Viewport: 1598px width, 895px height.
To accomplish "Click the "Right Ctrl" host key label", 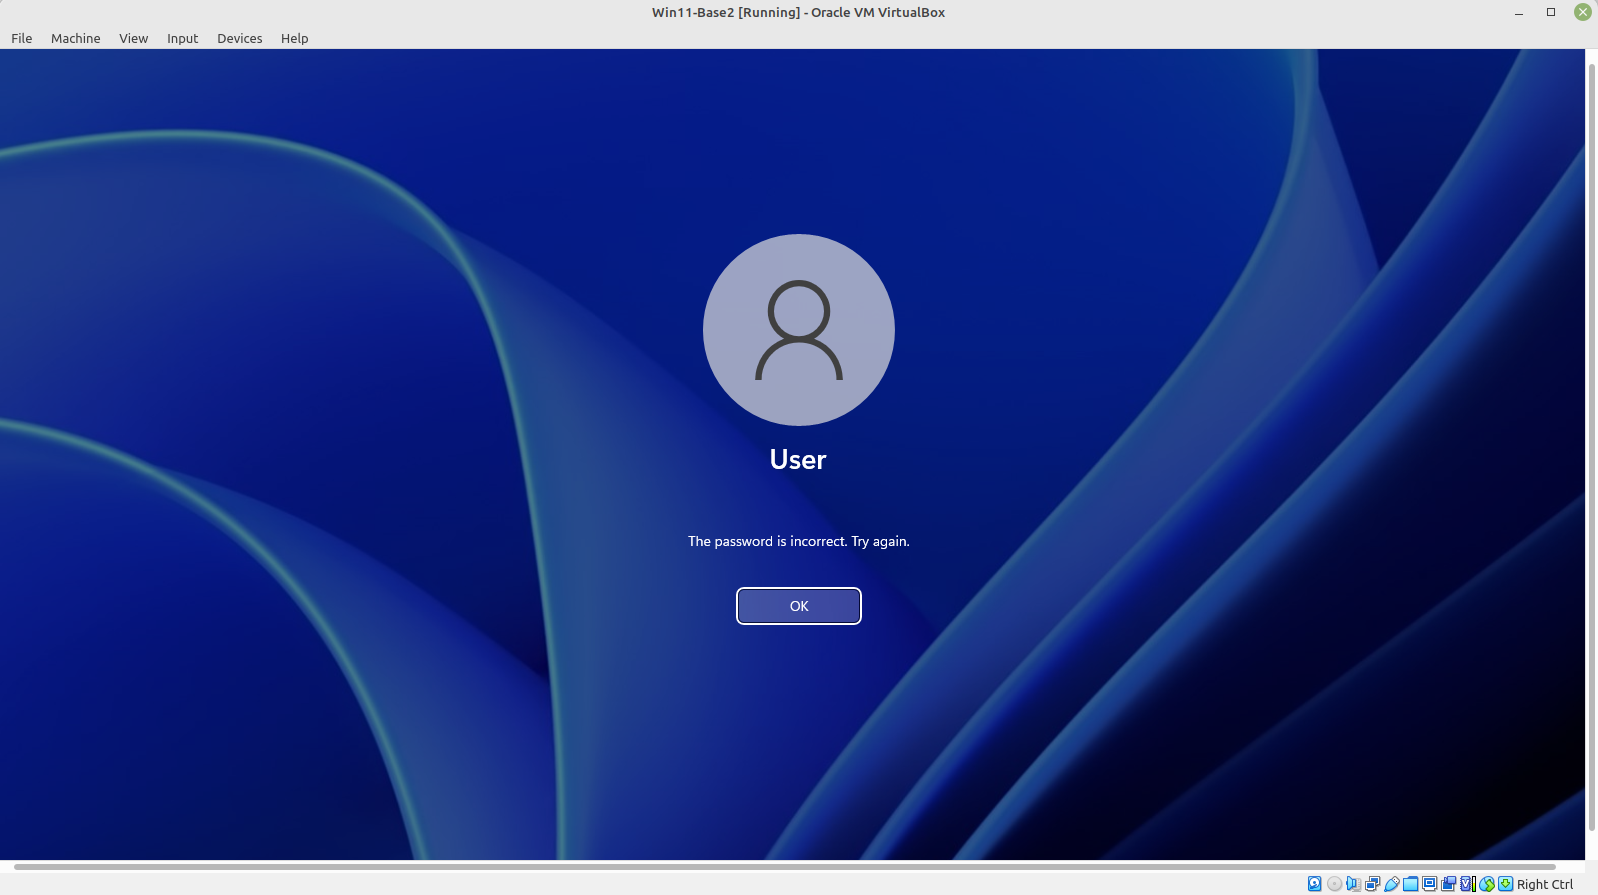I will pyautogui.click(x=1545, y=884).
